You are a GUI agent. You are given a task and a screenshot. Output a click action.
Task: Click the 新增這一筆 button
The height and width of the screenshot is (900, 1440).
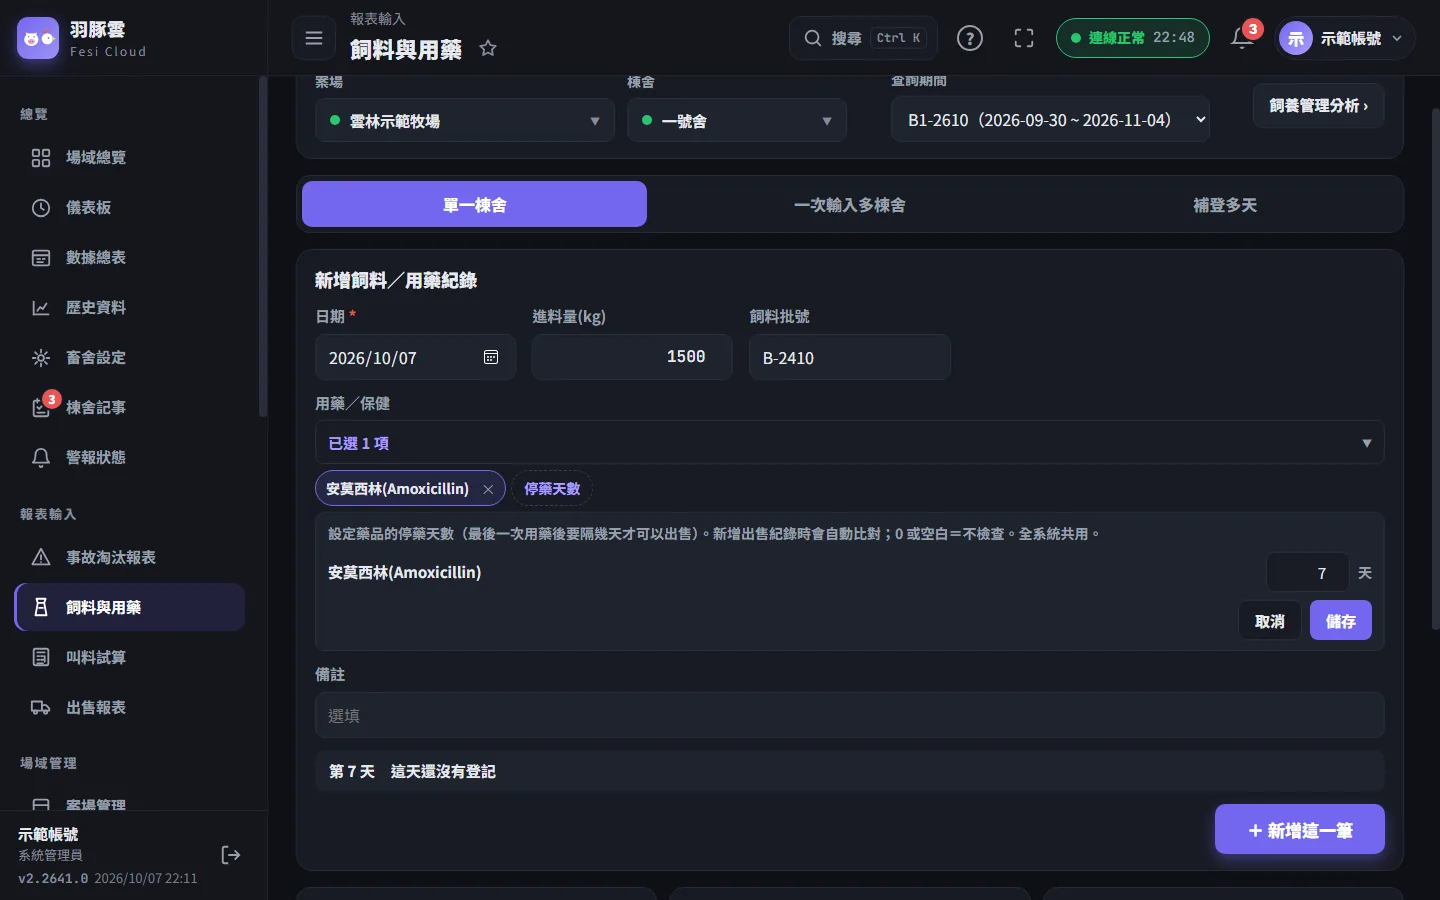(1300, 830)
